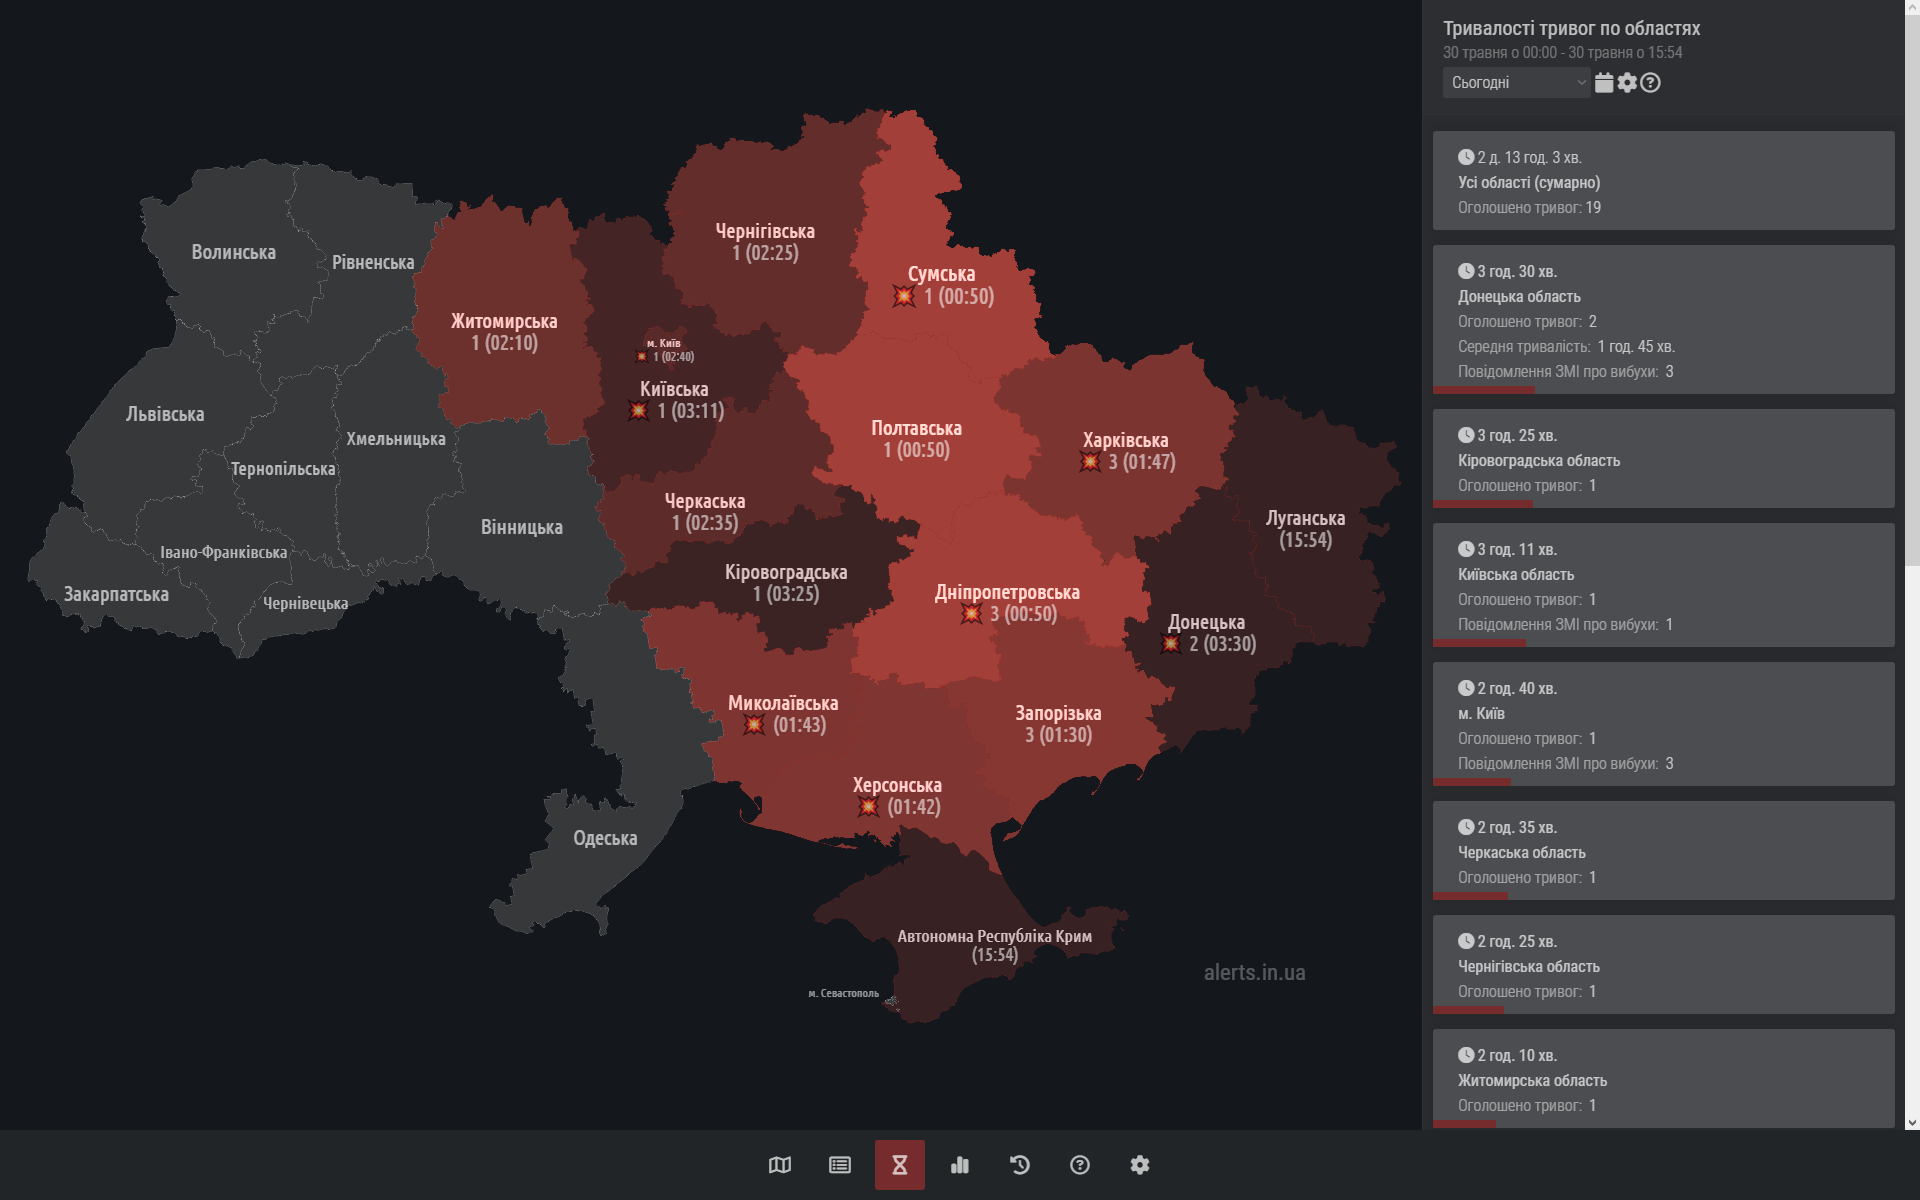Click scrollbar down arrow in side panel
The height and width of the screenshot is (1200, 1920).
tap(1912, 1123)
